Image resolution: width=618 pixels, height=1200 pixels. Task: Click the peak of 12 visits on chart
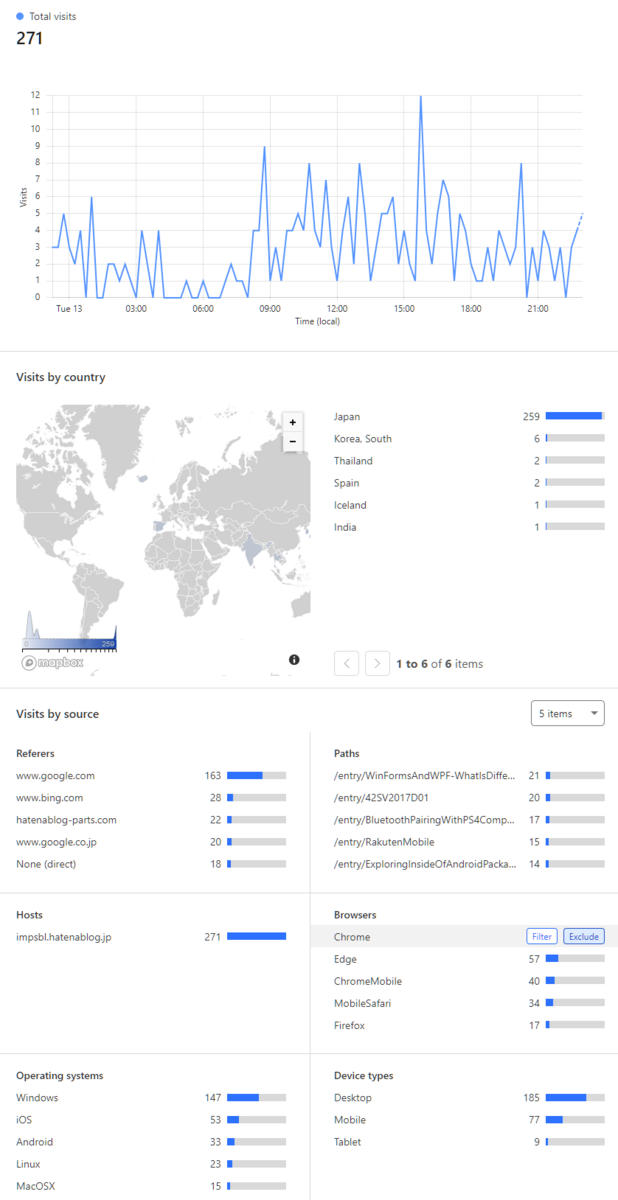(x=420, y=96)
